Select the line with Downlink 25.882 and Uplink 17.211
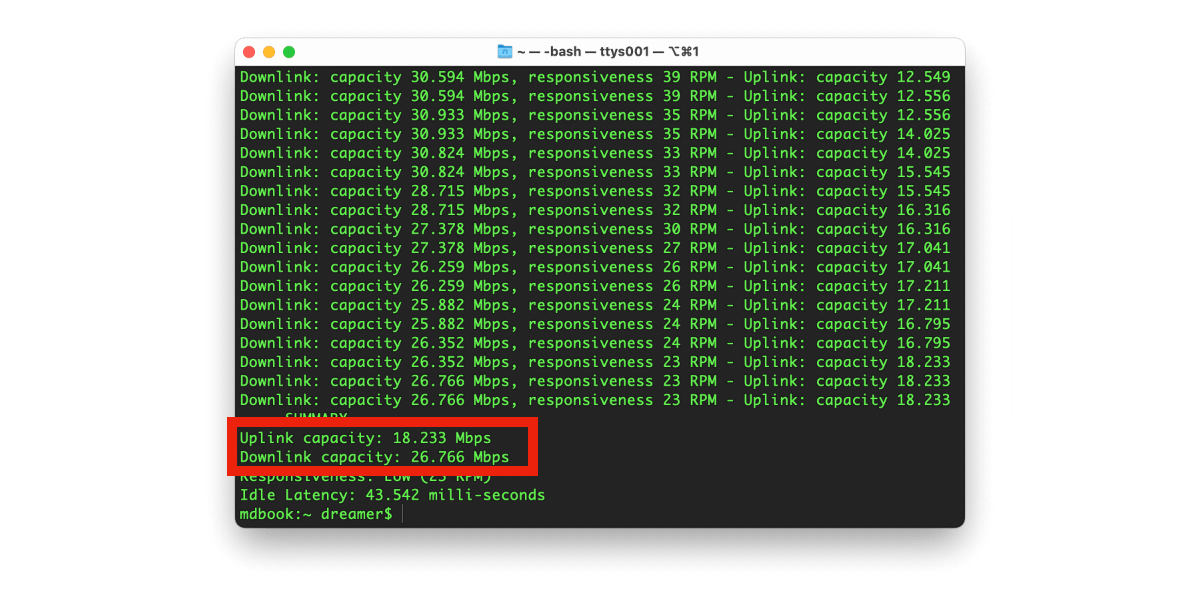This screenshot has width=1200, height=602. pyautogui.click(x=595, y=305)
